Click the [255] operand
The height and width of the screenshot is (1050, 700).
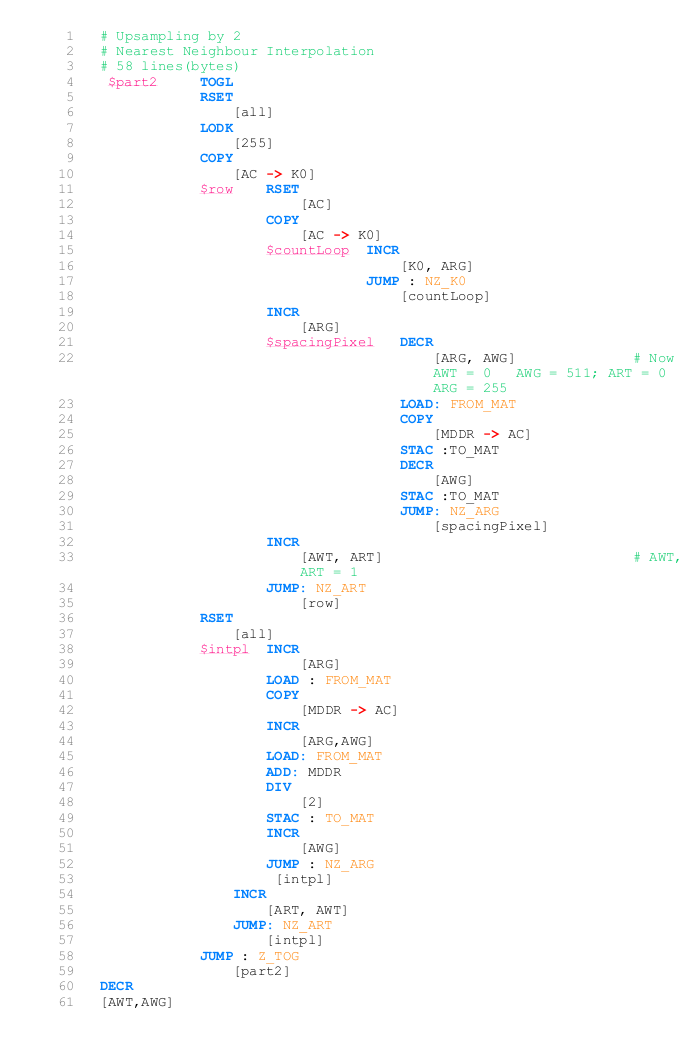[x=253, y=143]
